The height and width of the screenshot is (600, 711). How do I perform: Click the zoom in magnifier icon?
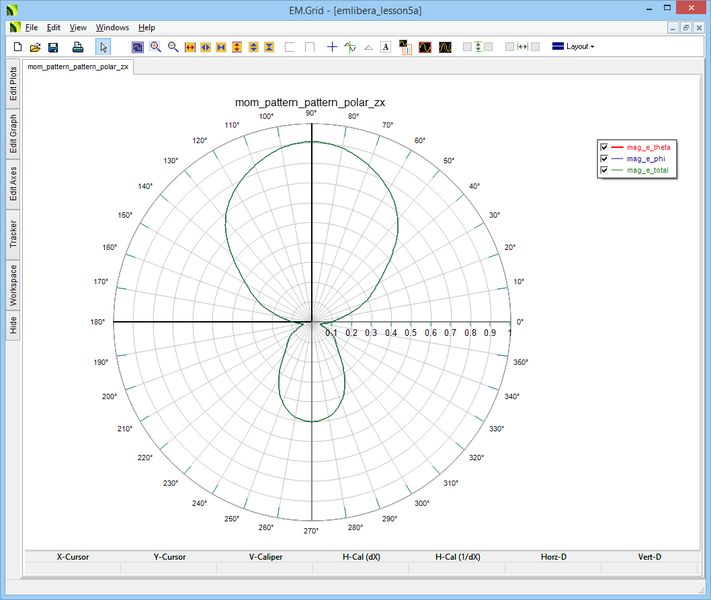(x=155, y=47)
